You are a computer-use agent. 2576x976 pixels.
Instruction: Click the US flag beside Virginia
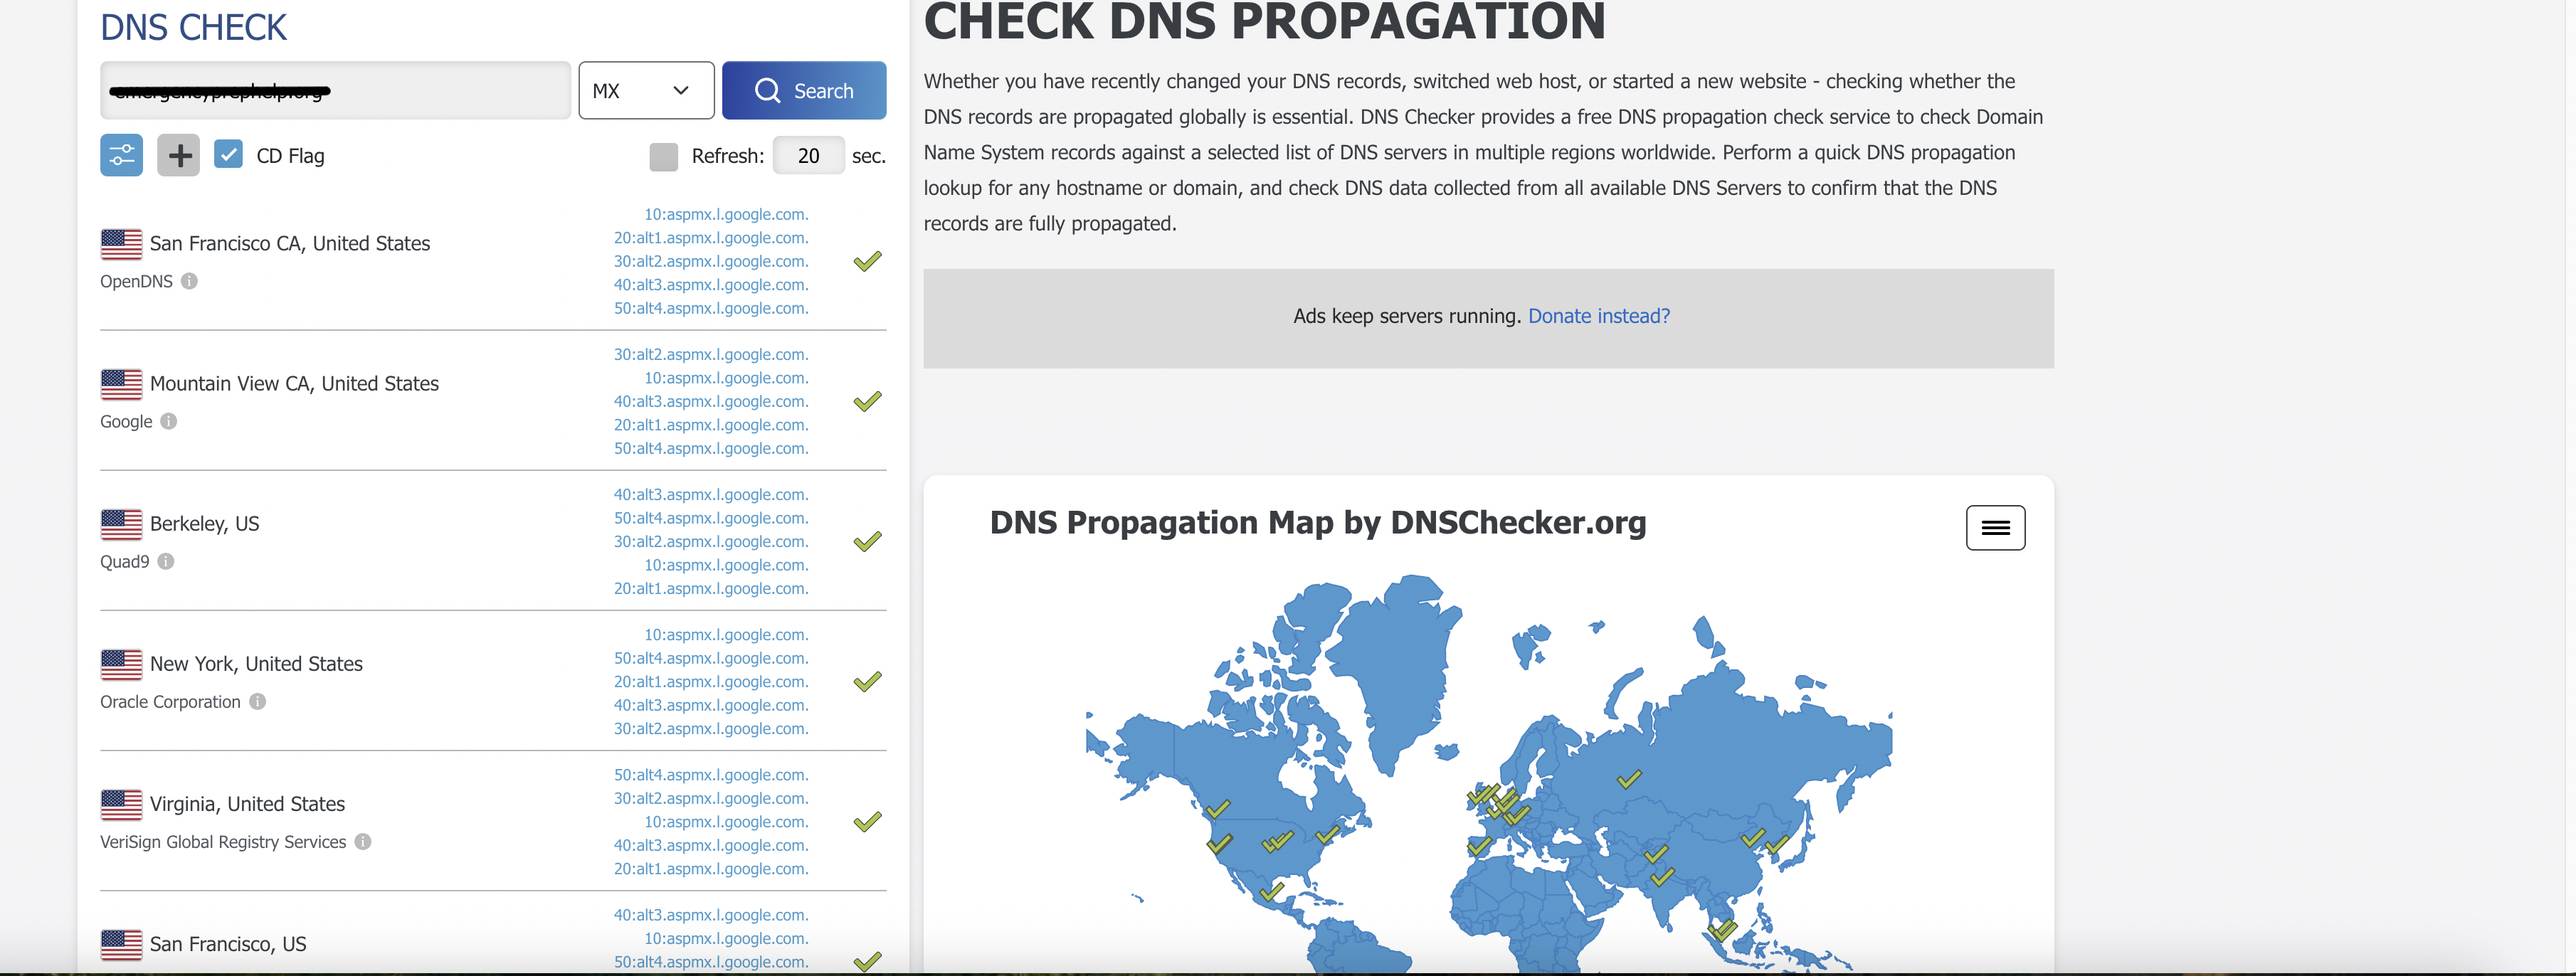pos(121,804)
